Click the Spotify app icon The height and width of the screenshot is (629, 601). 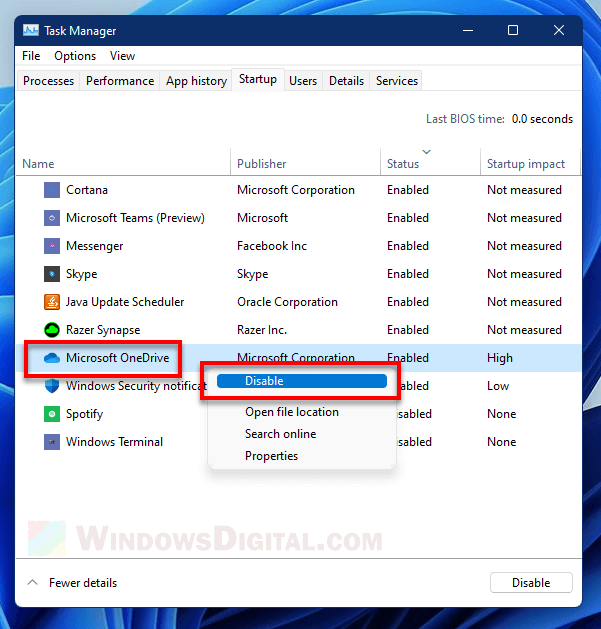[52, 414]
